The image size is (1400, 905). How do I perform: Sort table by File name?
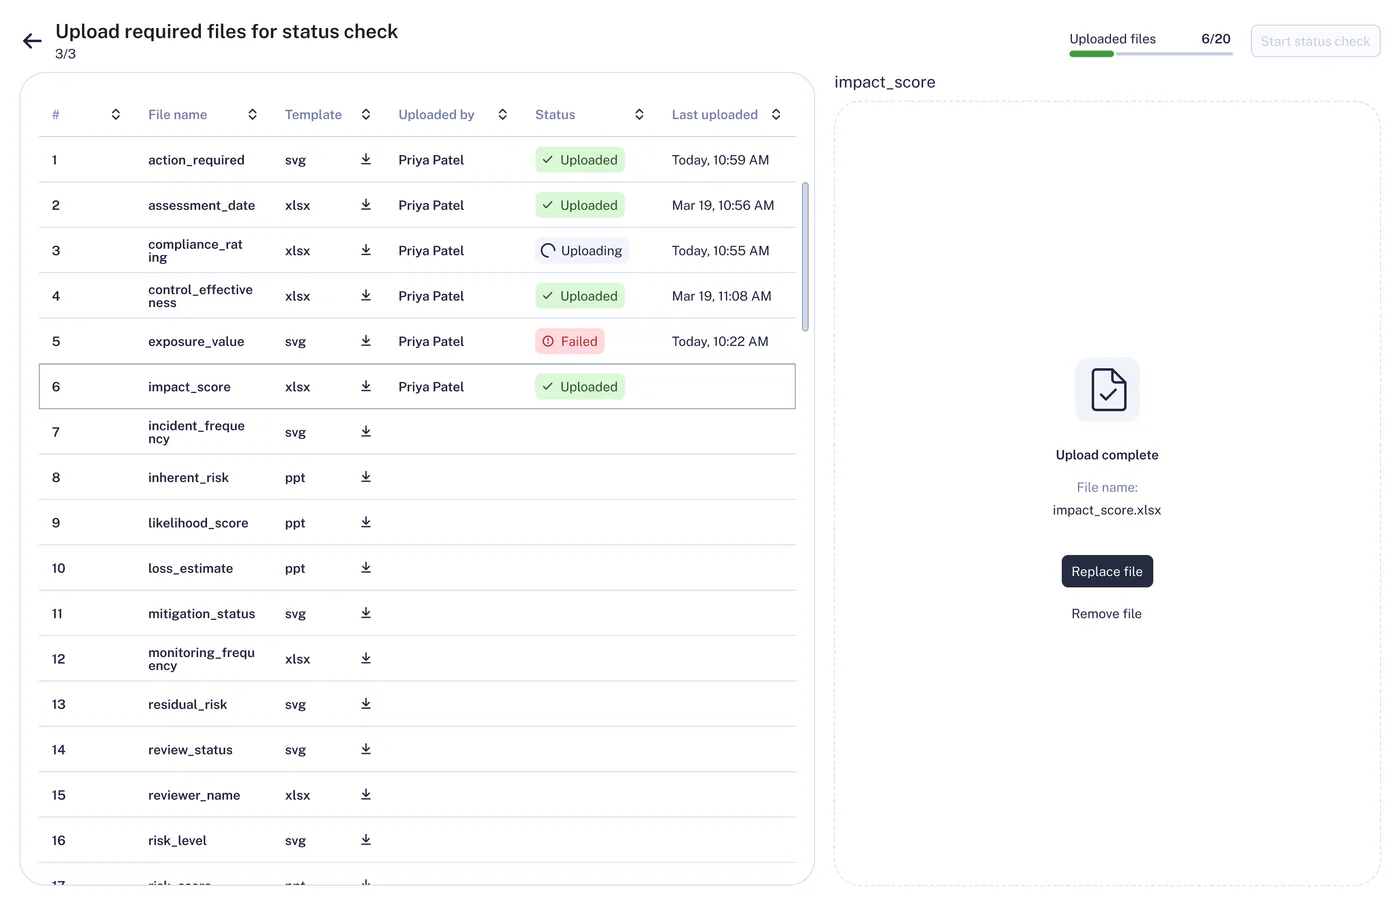coord(252,114)
